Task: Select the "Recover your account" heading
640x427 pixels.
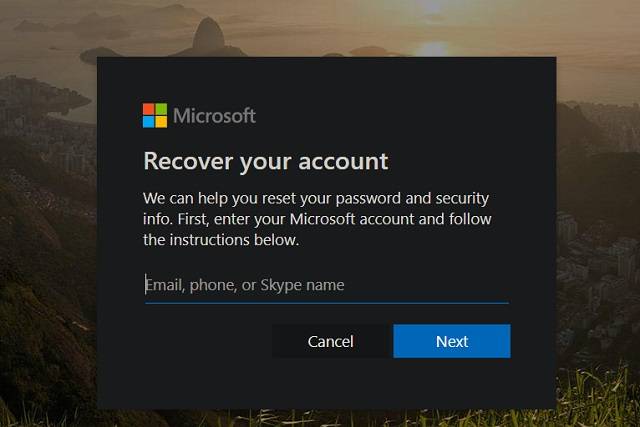Action: tap(265, 161)
